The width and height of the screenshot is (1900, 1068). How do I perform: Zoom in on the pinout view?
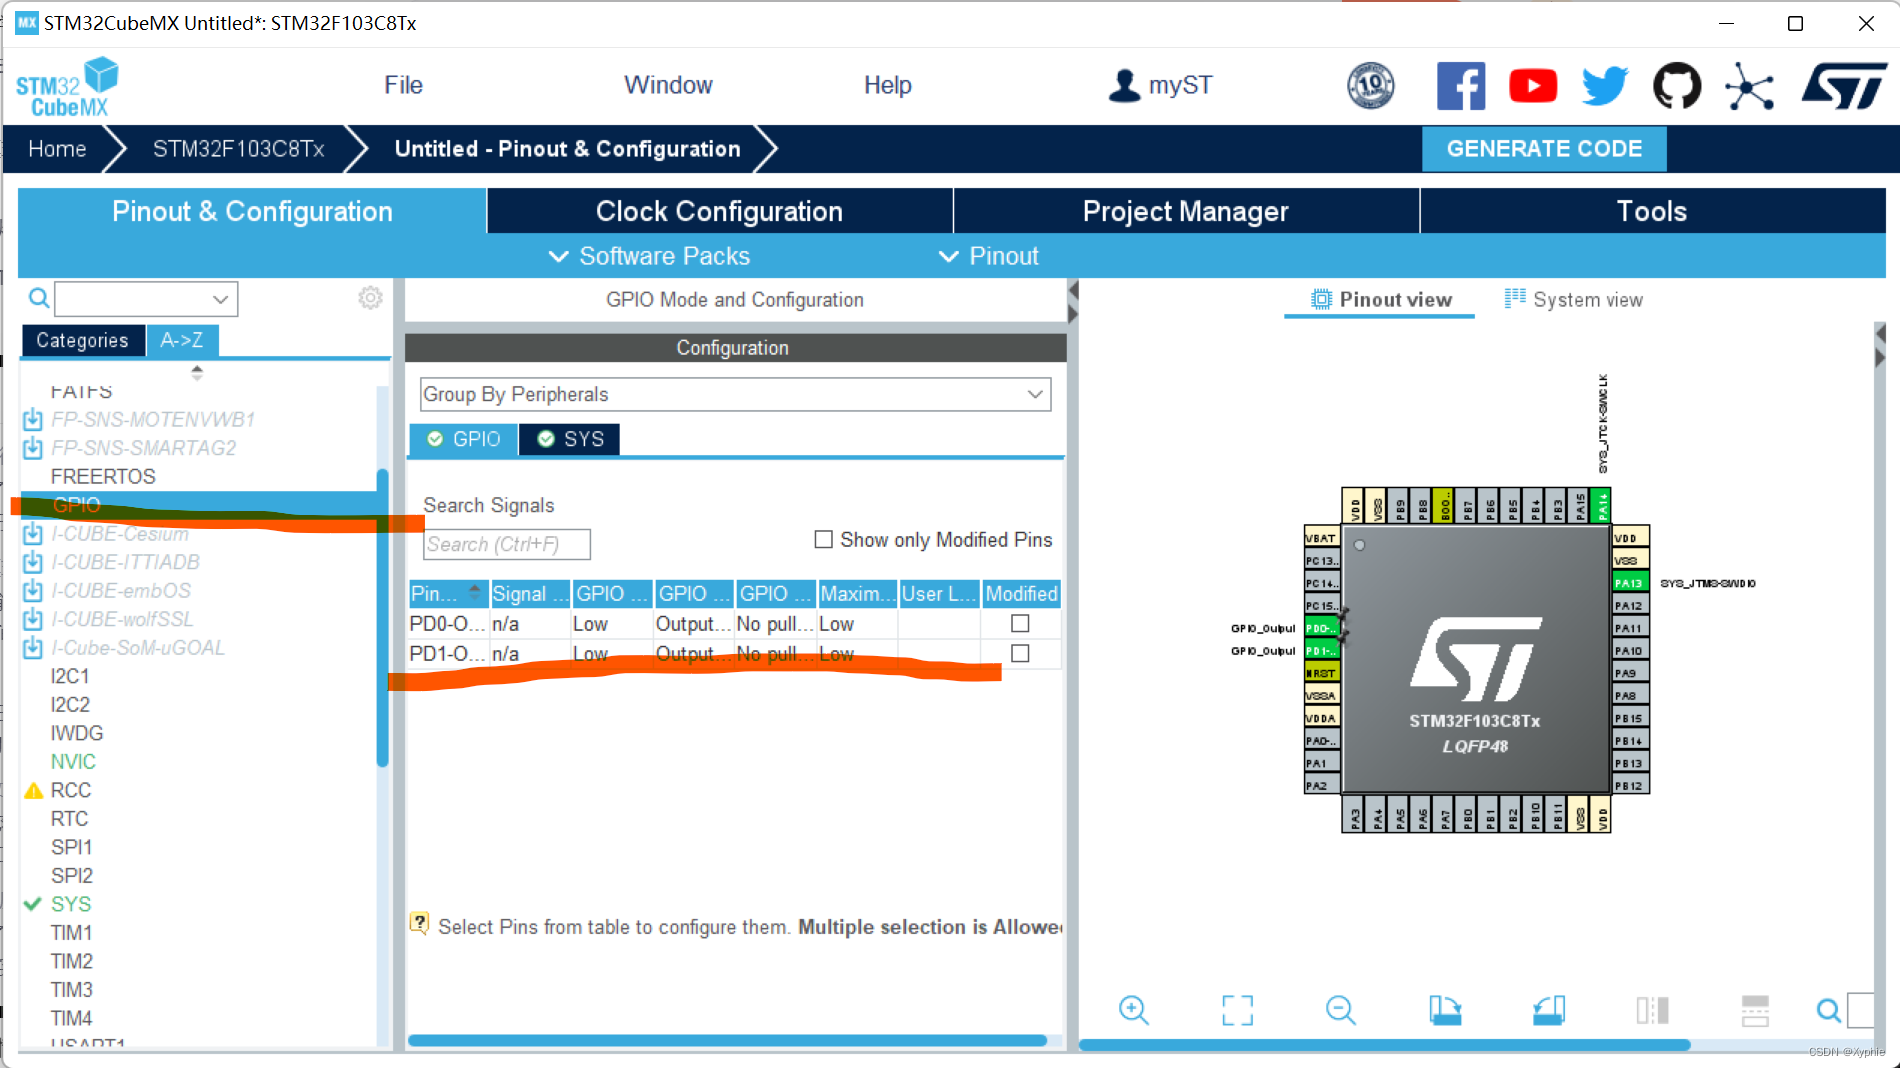point(1133,1010)
